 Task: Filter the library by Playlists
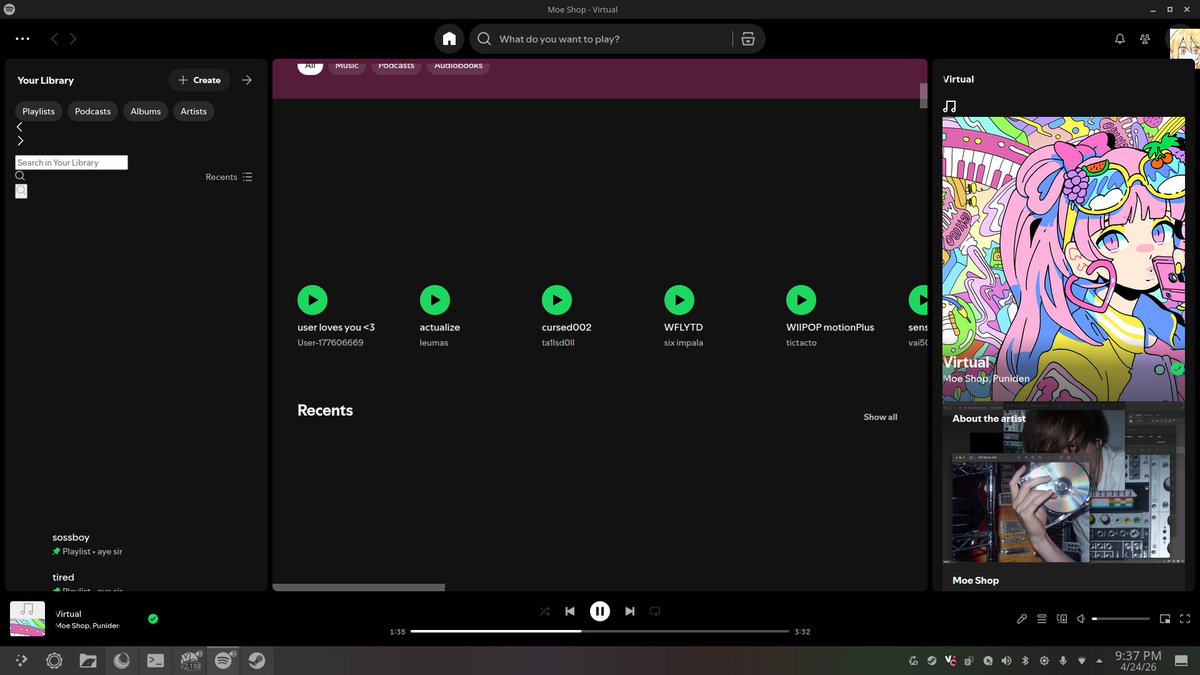tap(39, 111)
